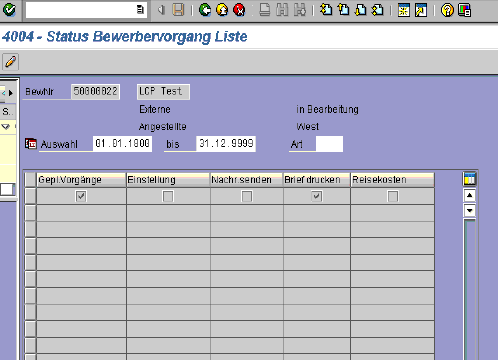This screenshot has width=498, height=360.
Task: Click the end date field 31.12.9999
Action: click(x=226, y=144)
